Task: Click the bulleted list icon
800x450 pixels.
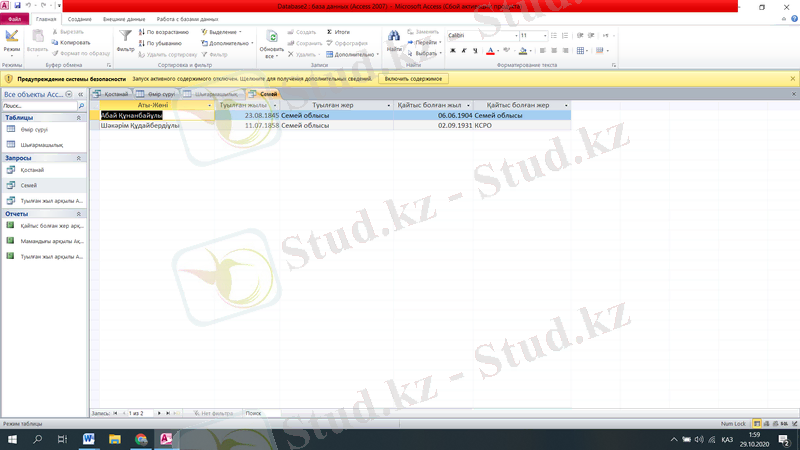Action: click(554, 36)
